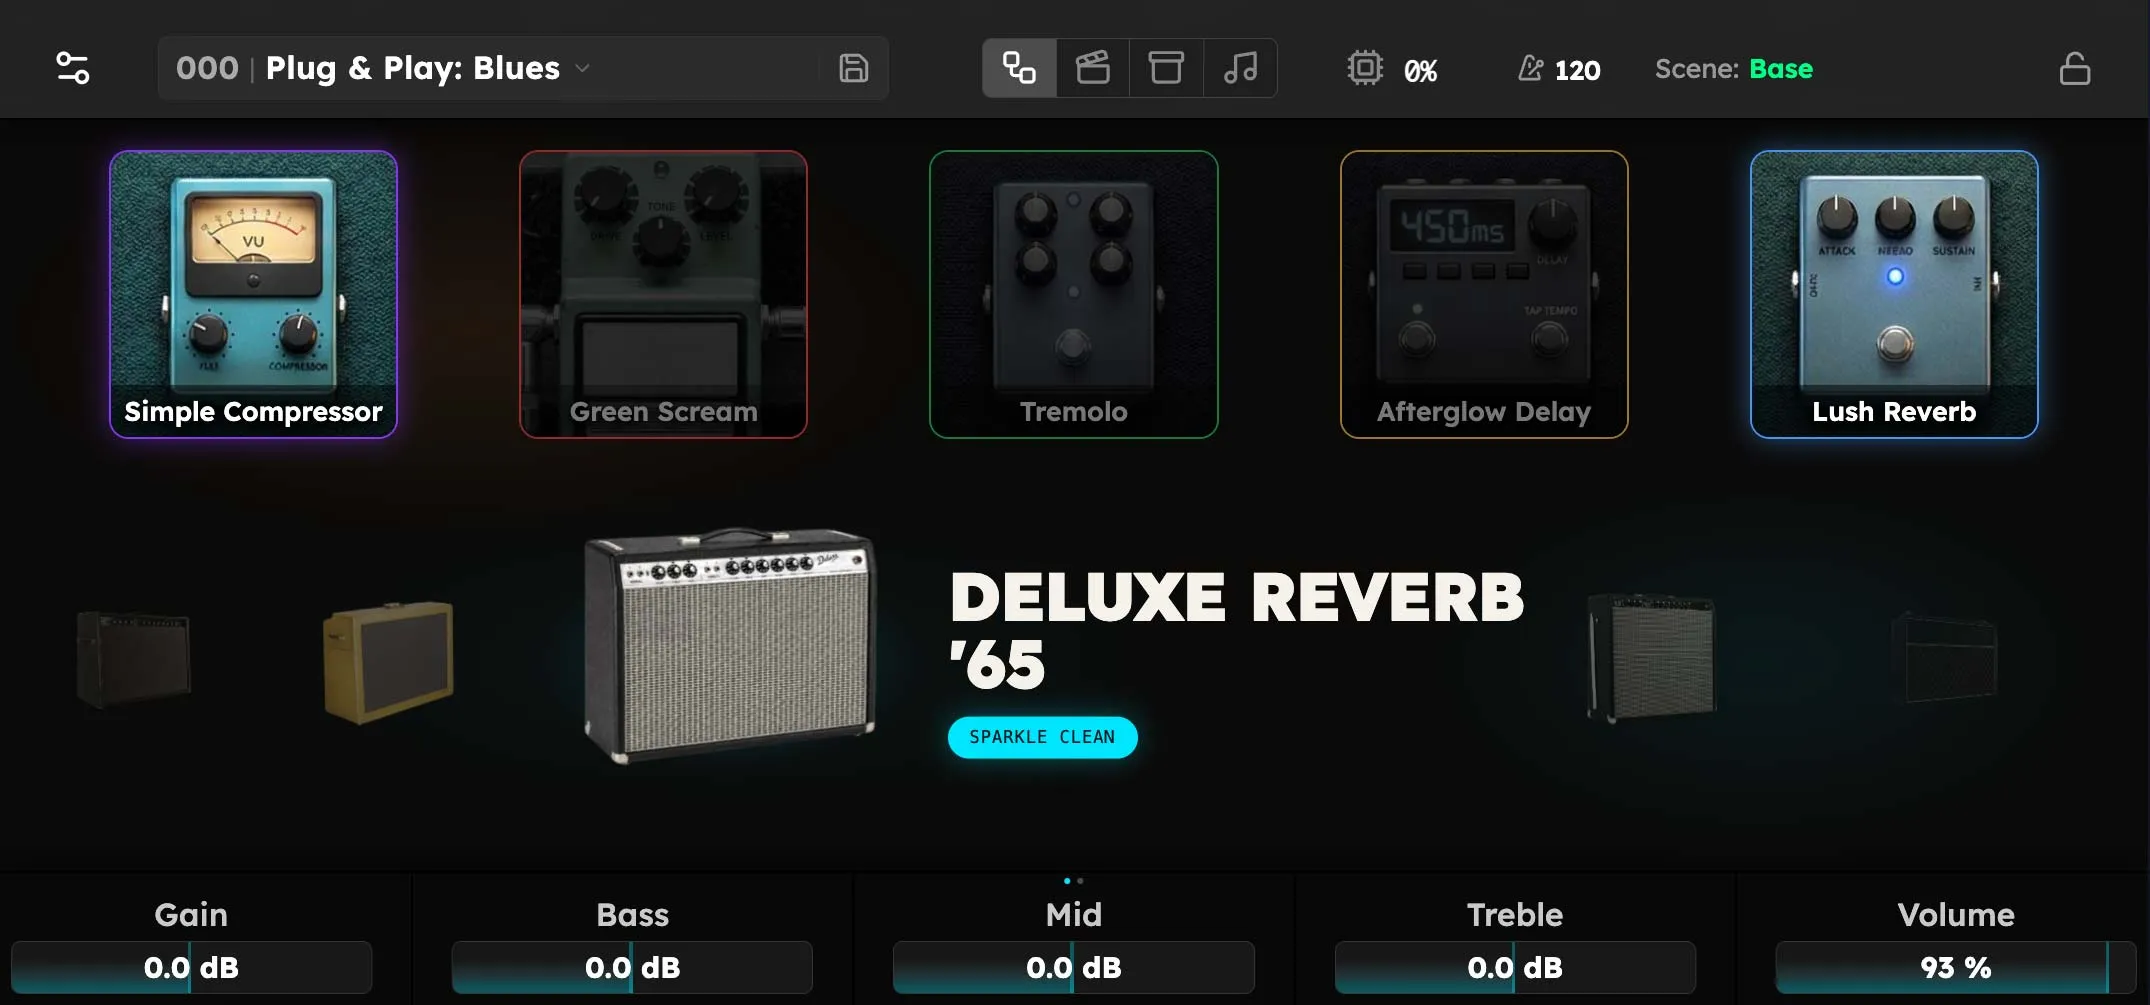Adjust the Treble slider
This screenshot has height=1005, width=2150.
tap(1515, 967)
